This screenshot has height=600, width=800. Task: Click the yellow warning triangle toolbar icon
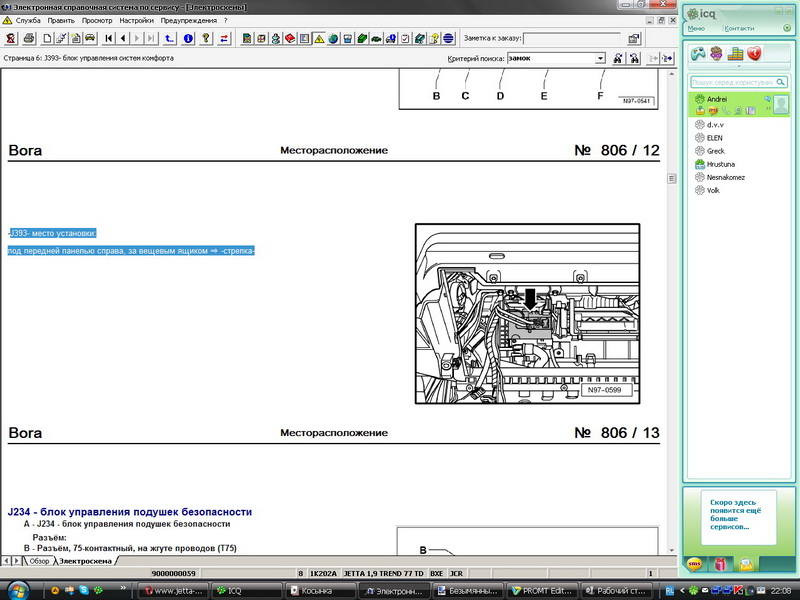point(319,38)
